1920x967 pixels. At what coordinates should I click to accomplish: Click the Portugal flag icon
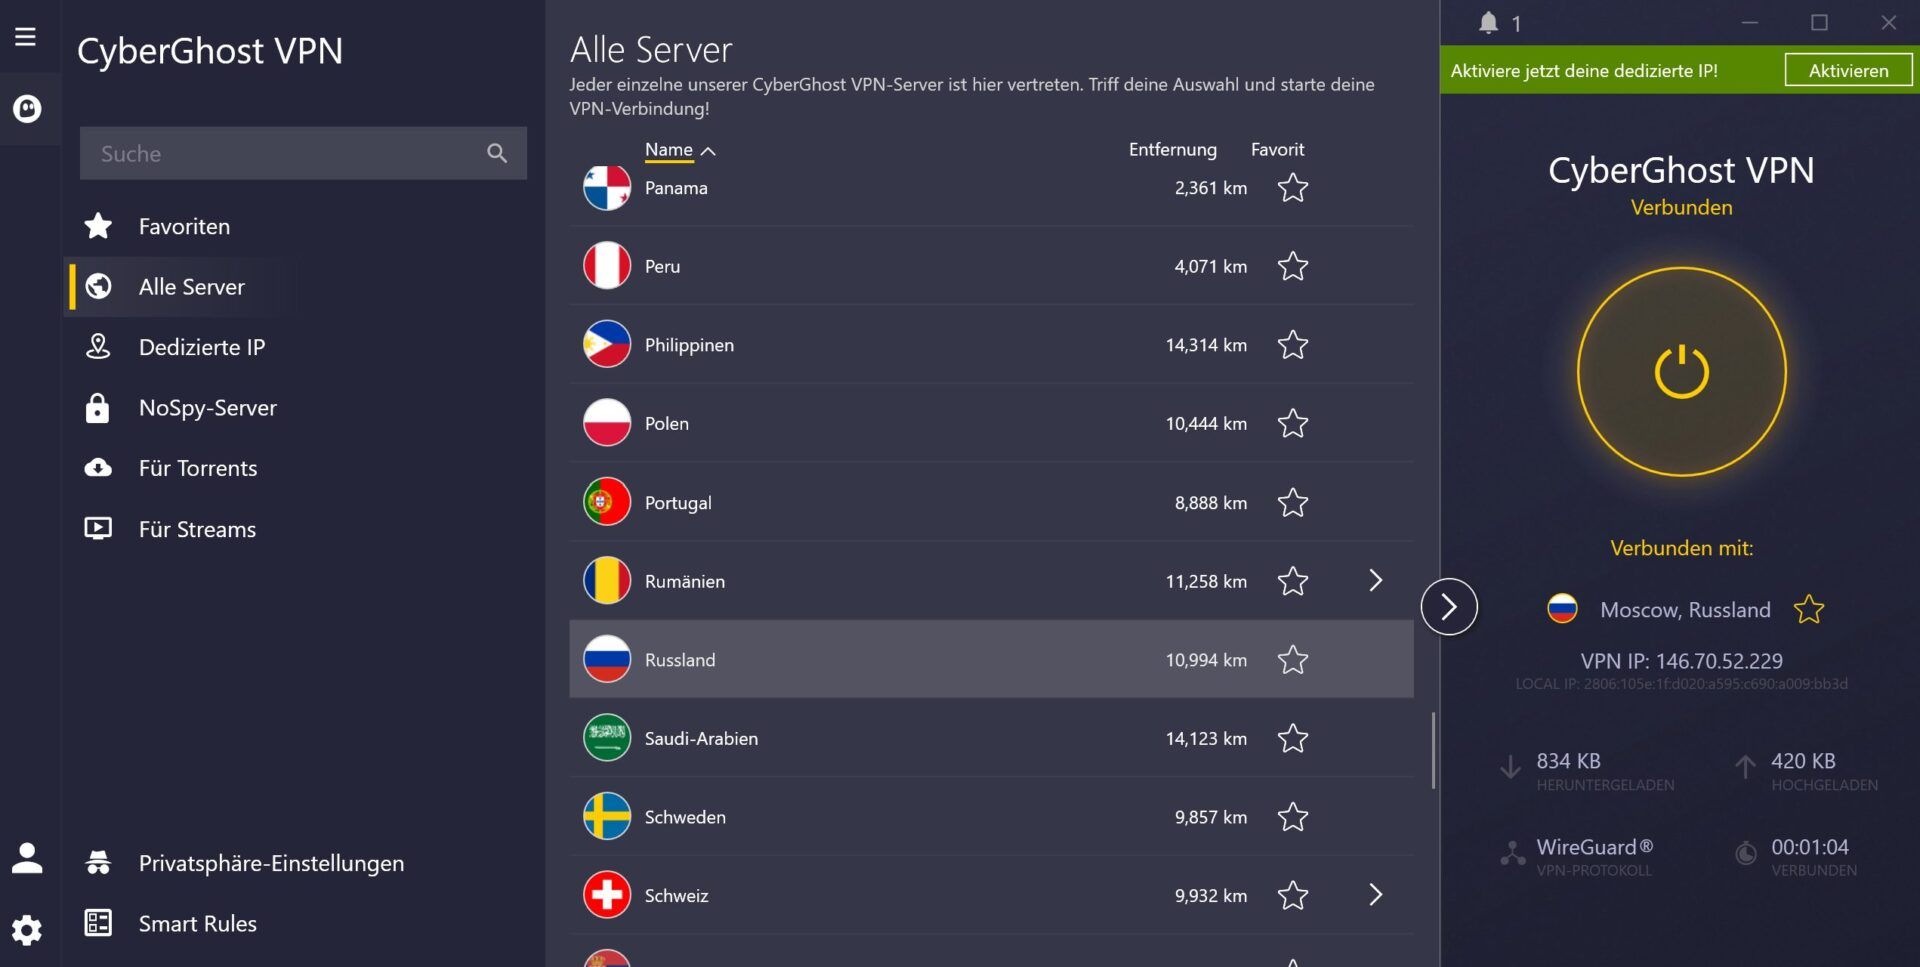coord(607,502)
